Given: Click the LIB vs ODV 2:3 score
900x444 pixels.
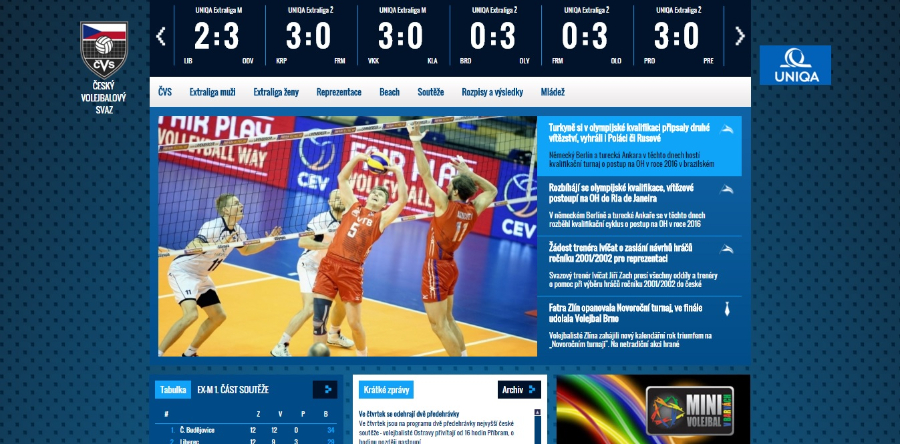Looking at the screenshot, I should pyautogui.click(x=216, y=36).
